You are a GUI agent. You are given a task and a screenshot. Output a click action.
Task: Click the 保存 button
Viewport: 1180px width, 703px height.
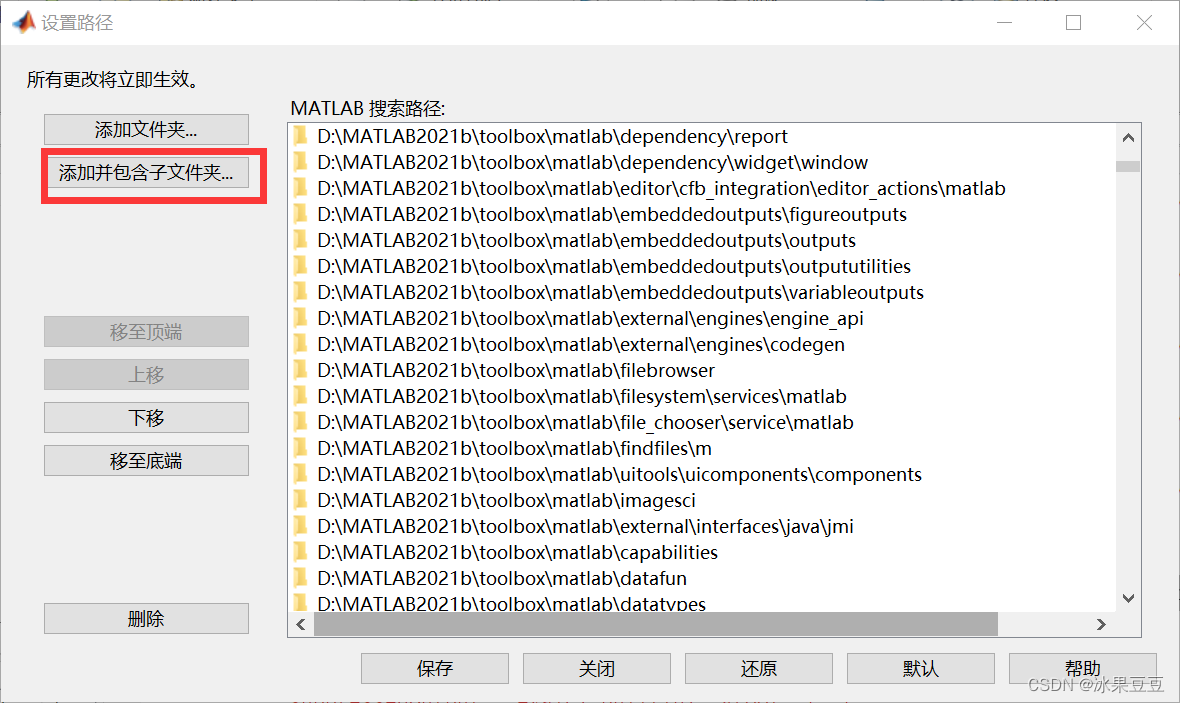tap(435, 668)
